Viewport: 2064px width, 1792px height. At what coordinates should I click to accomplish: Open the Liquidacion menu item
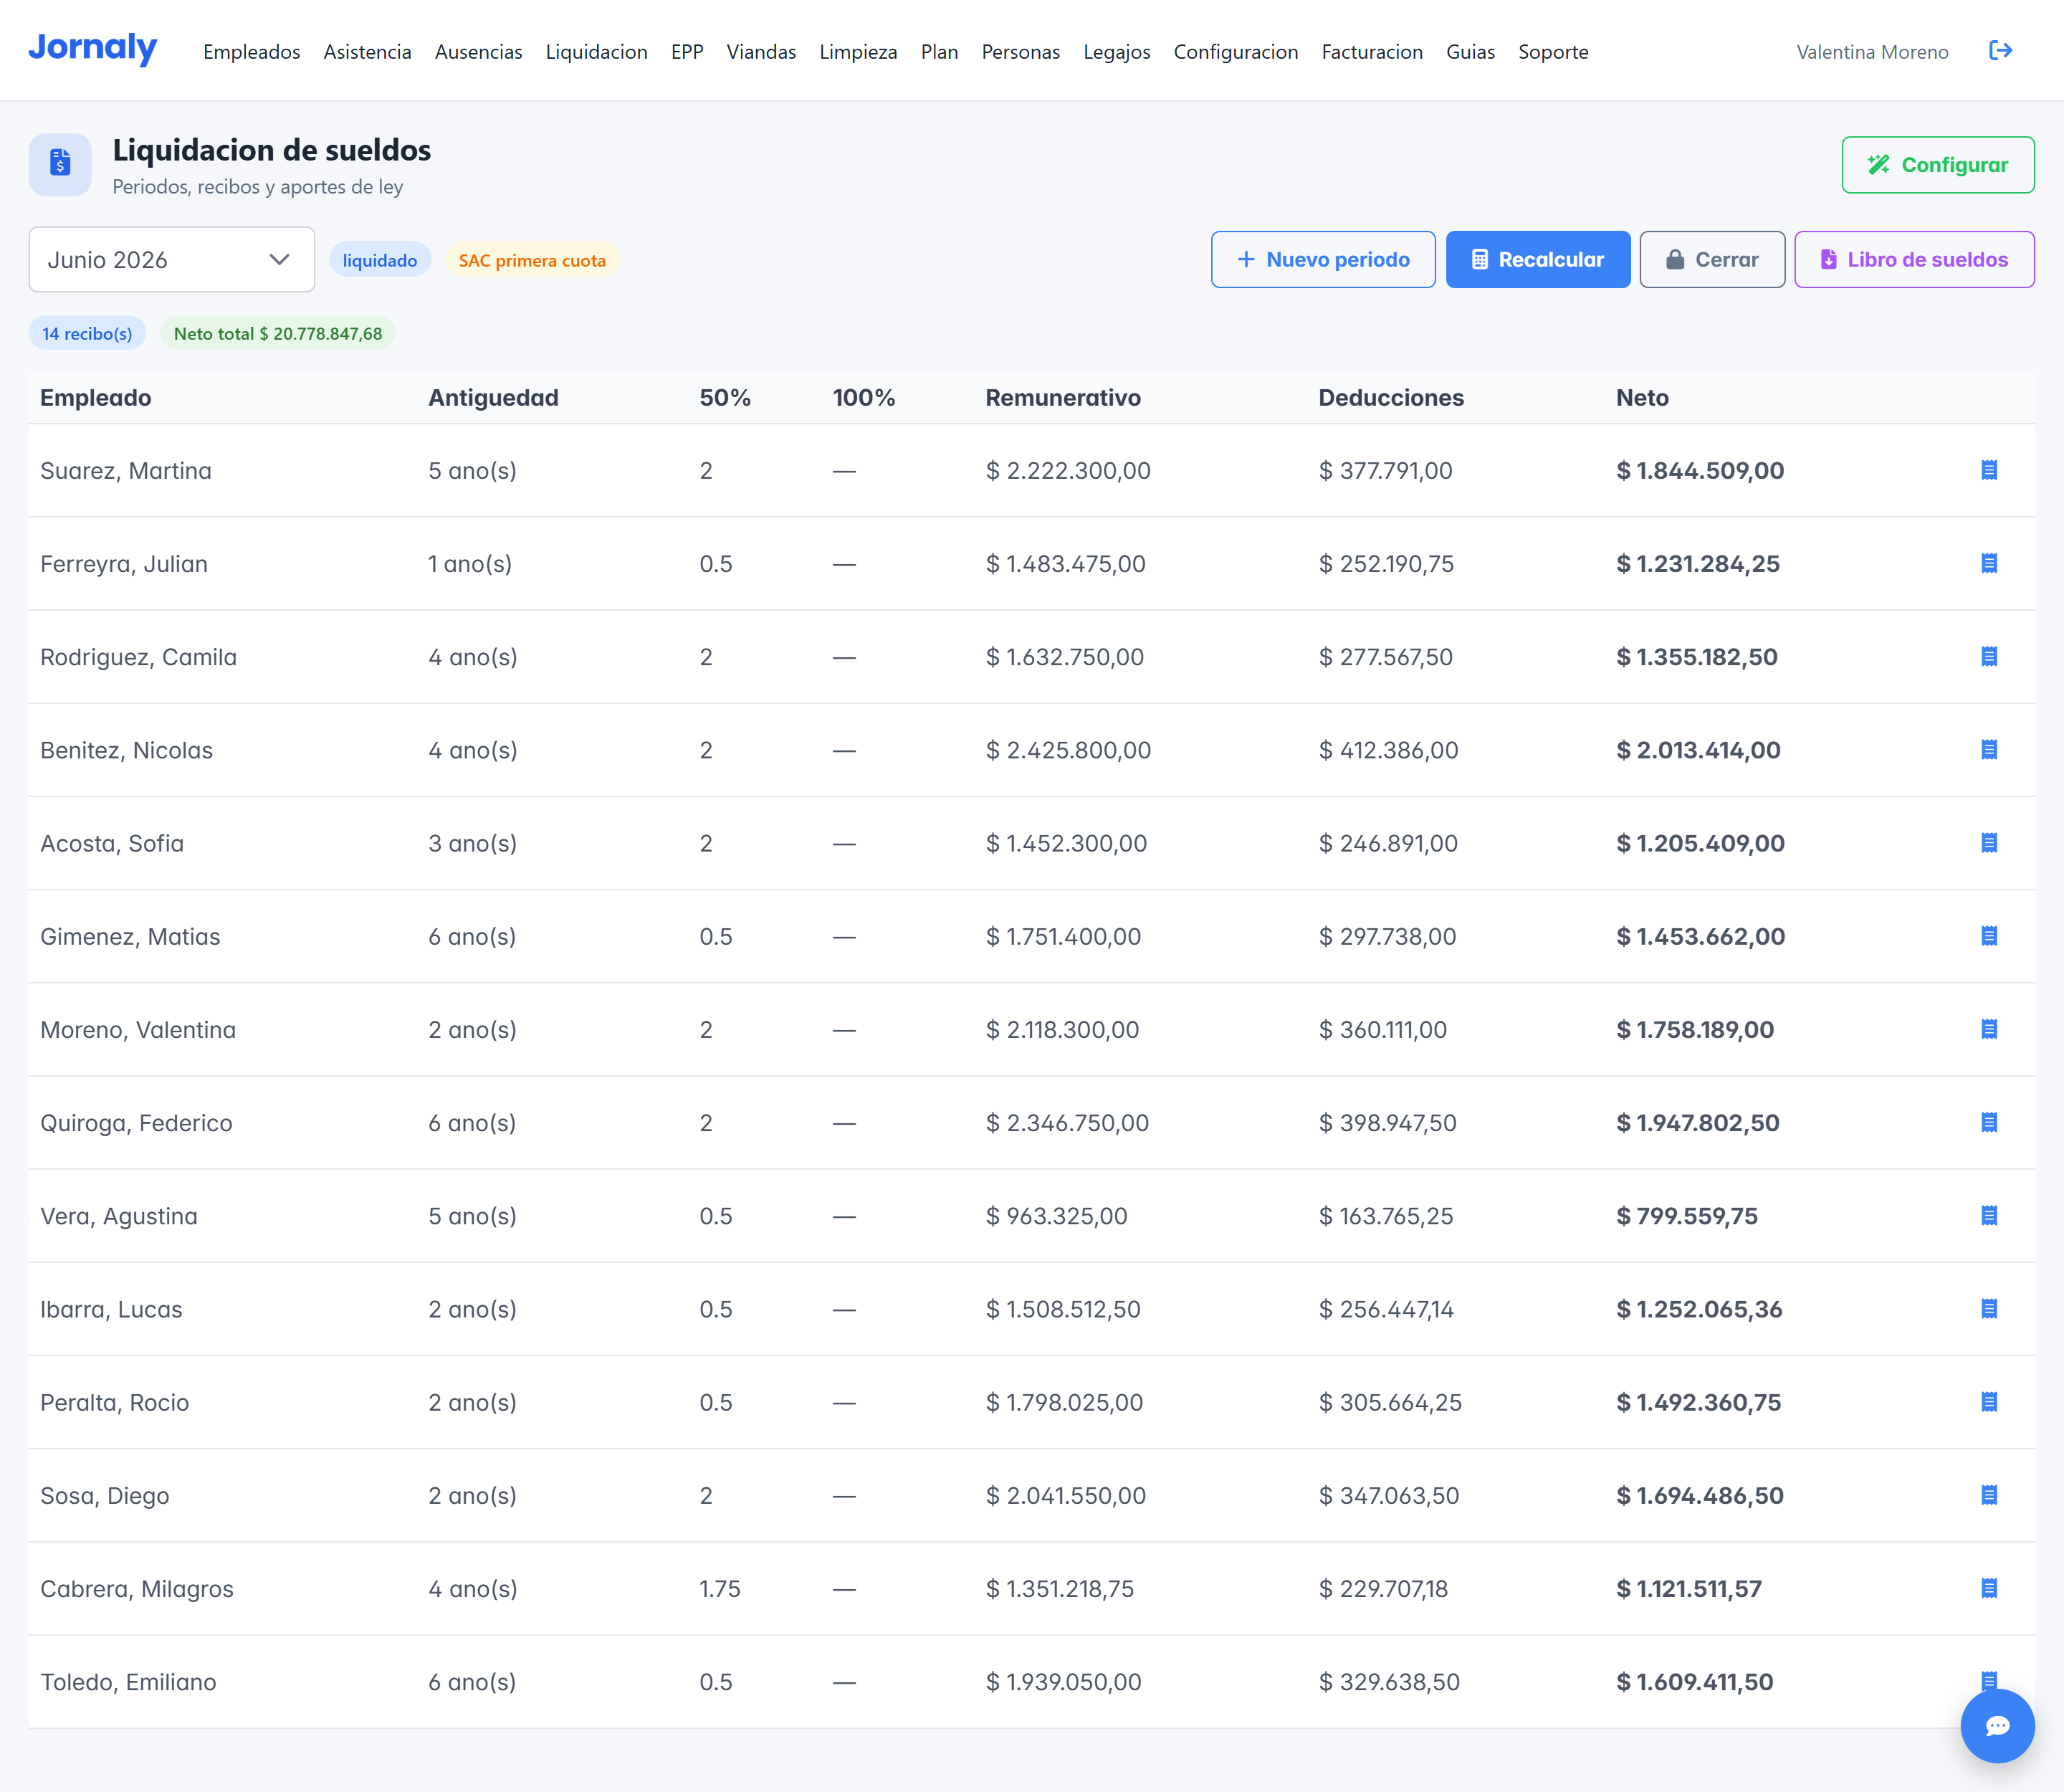(x=596, y=52)
